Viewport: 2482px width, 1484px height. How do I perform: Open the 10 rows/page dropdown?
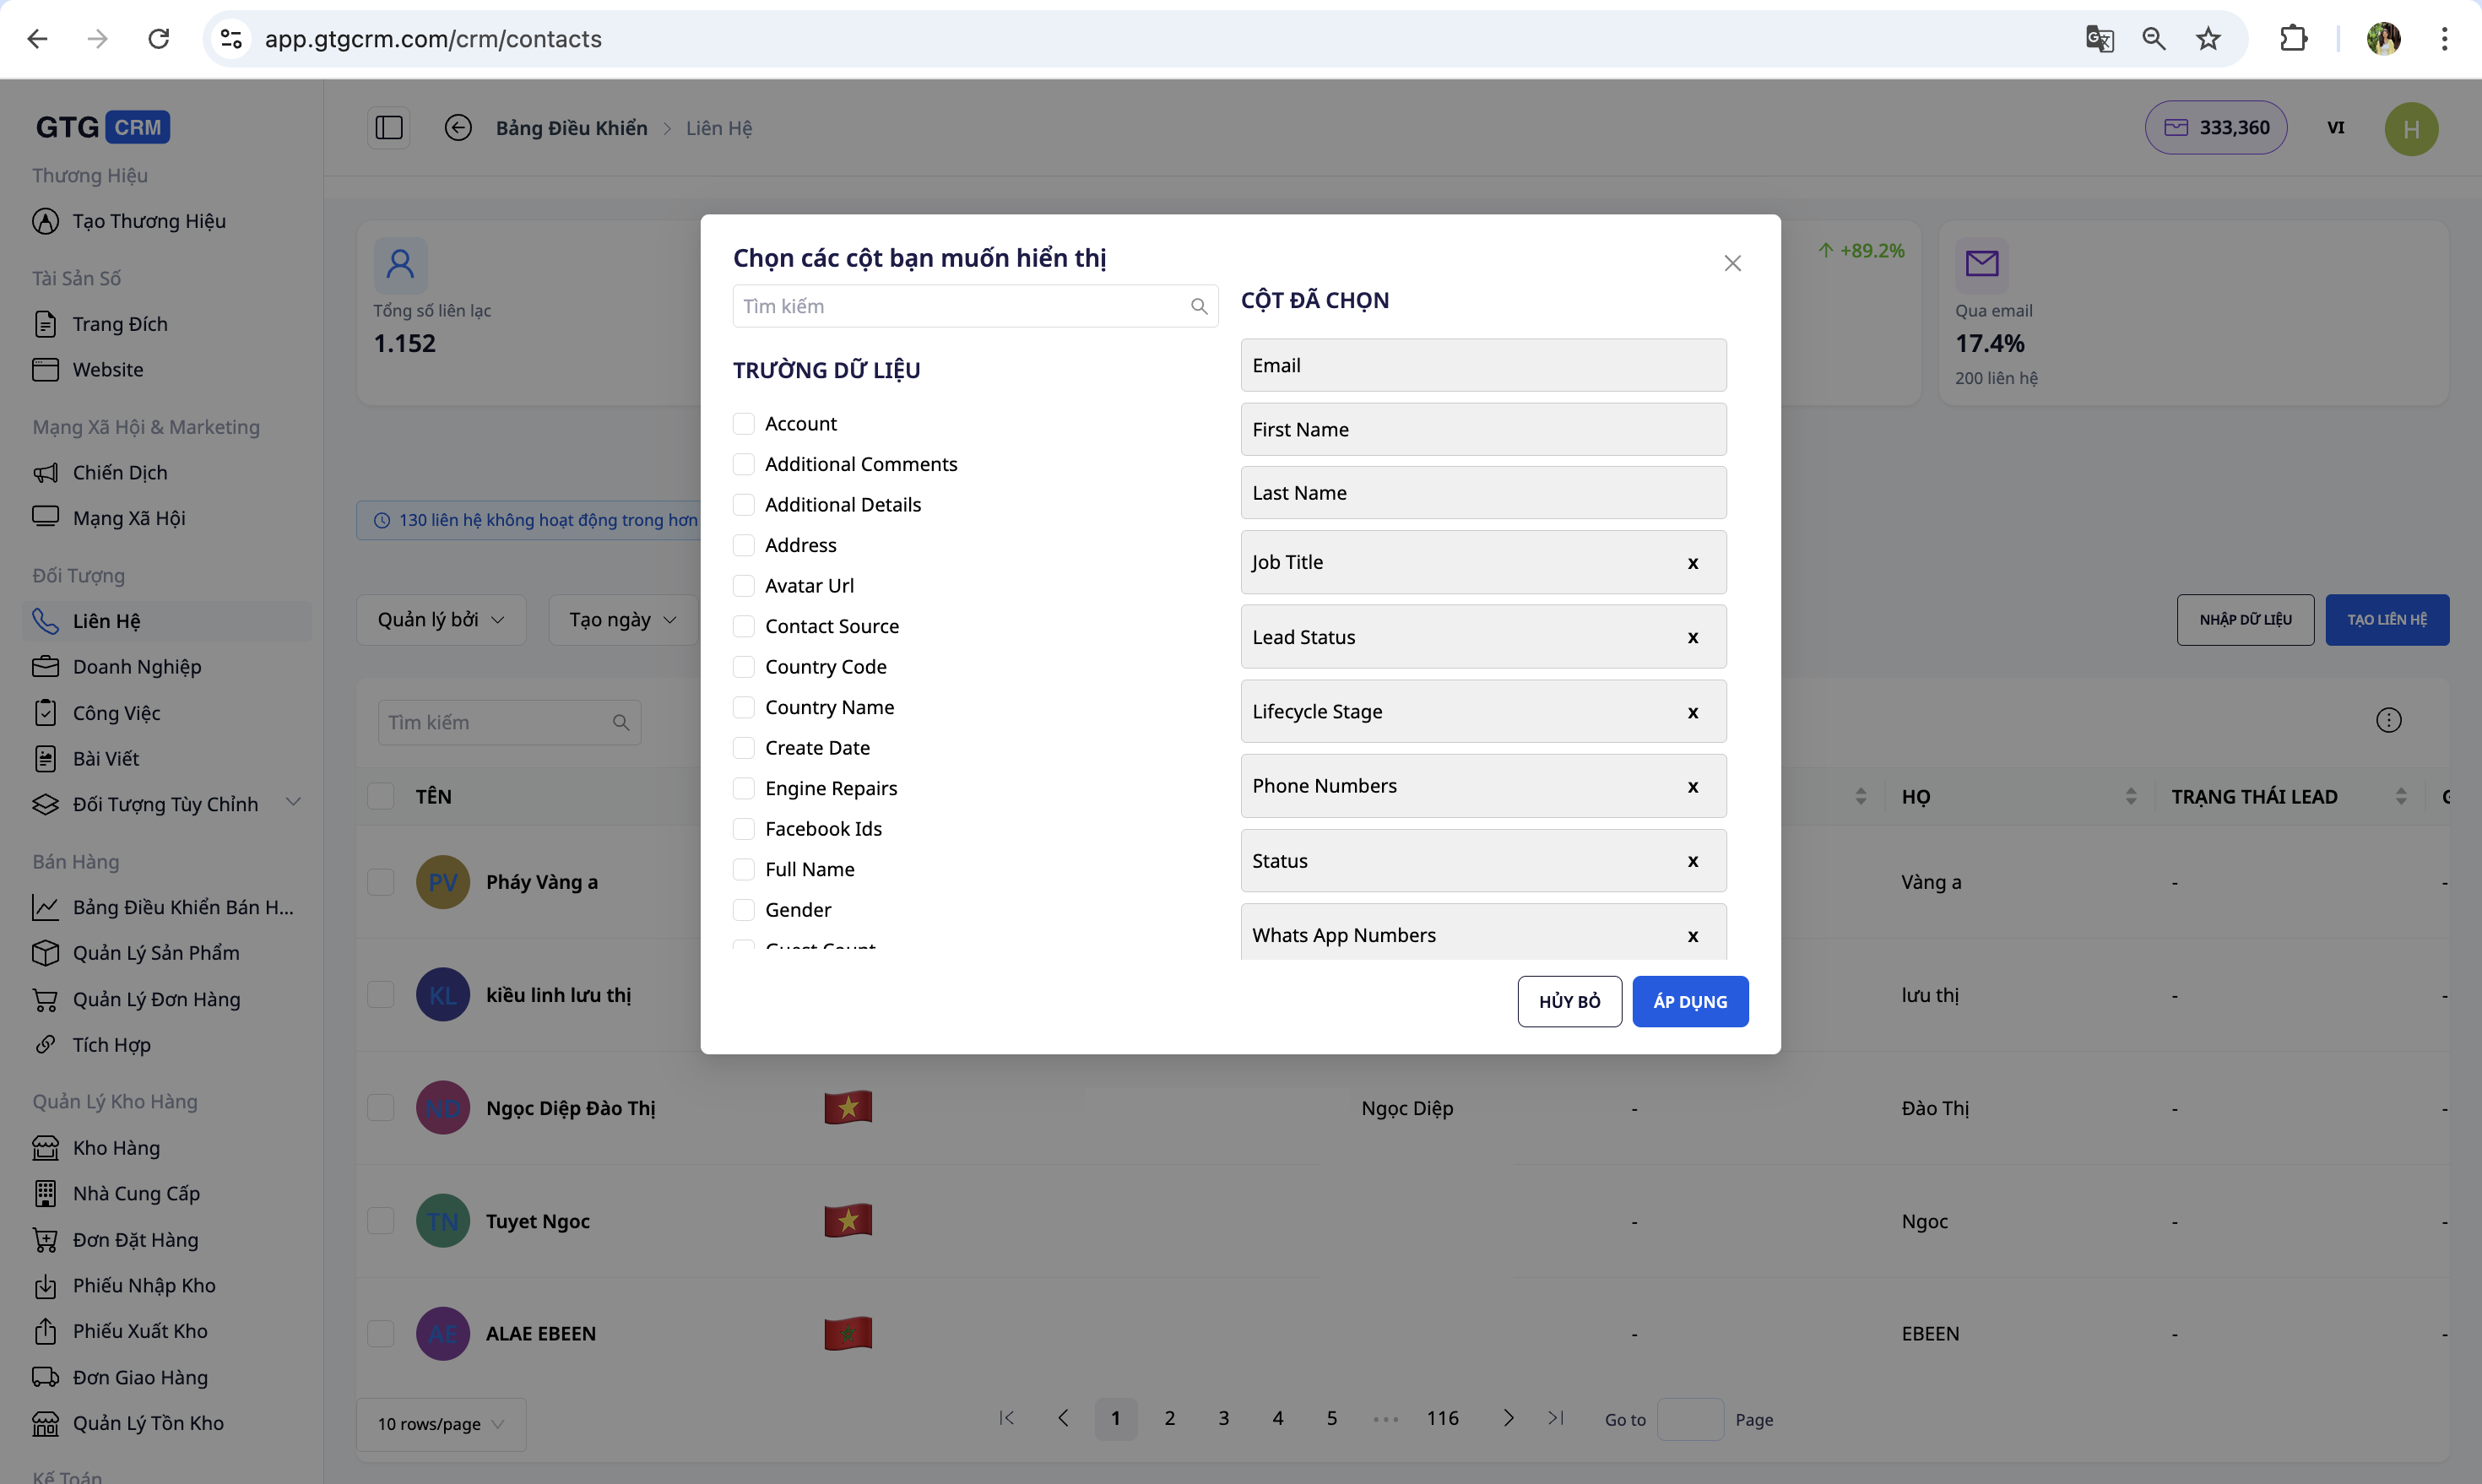(x=440, y=1424)
